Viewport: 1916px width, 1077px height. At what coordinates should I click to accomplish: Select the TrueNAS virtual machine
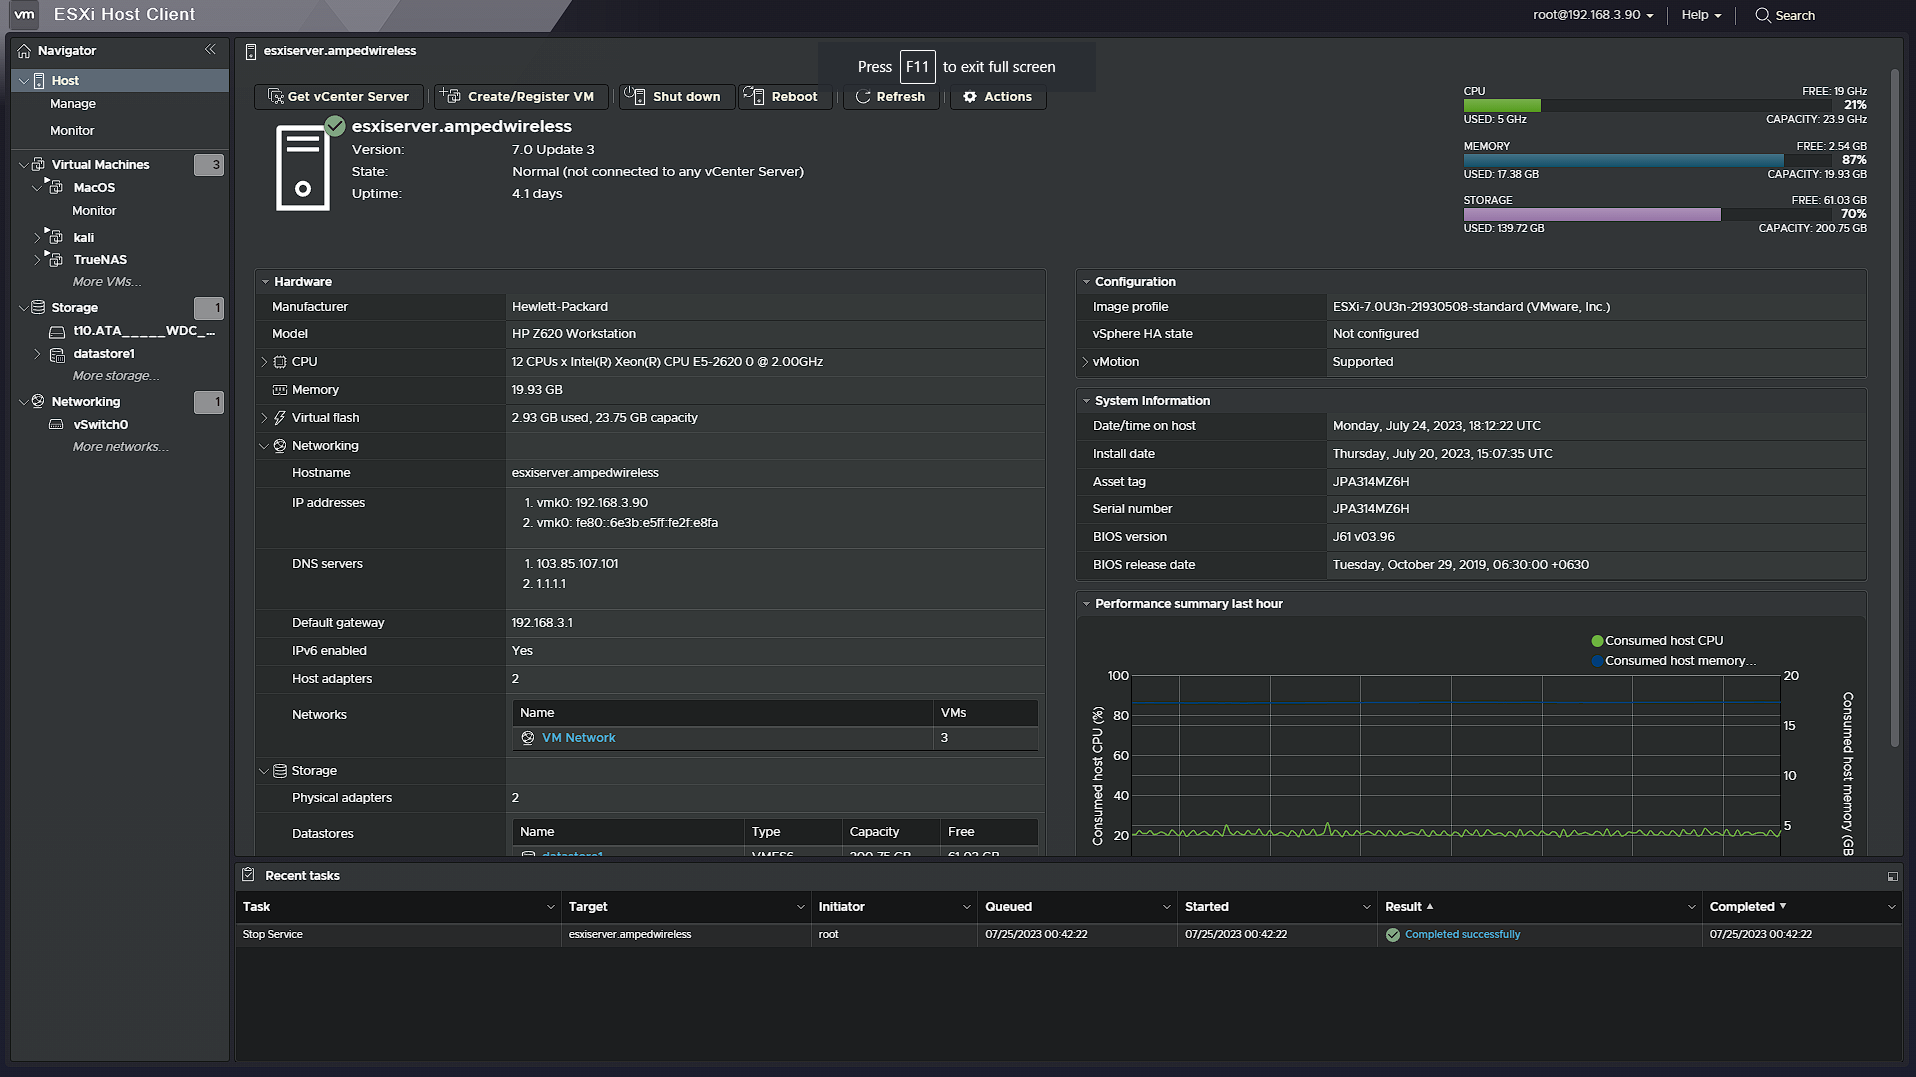coord(100,260)
